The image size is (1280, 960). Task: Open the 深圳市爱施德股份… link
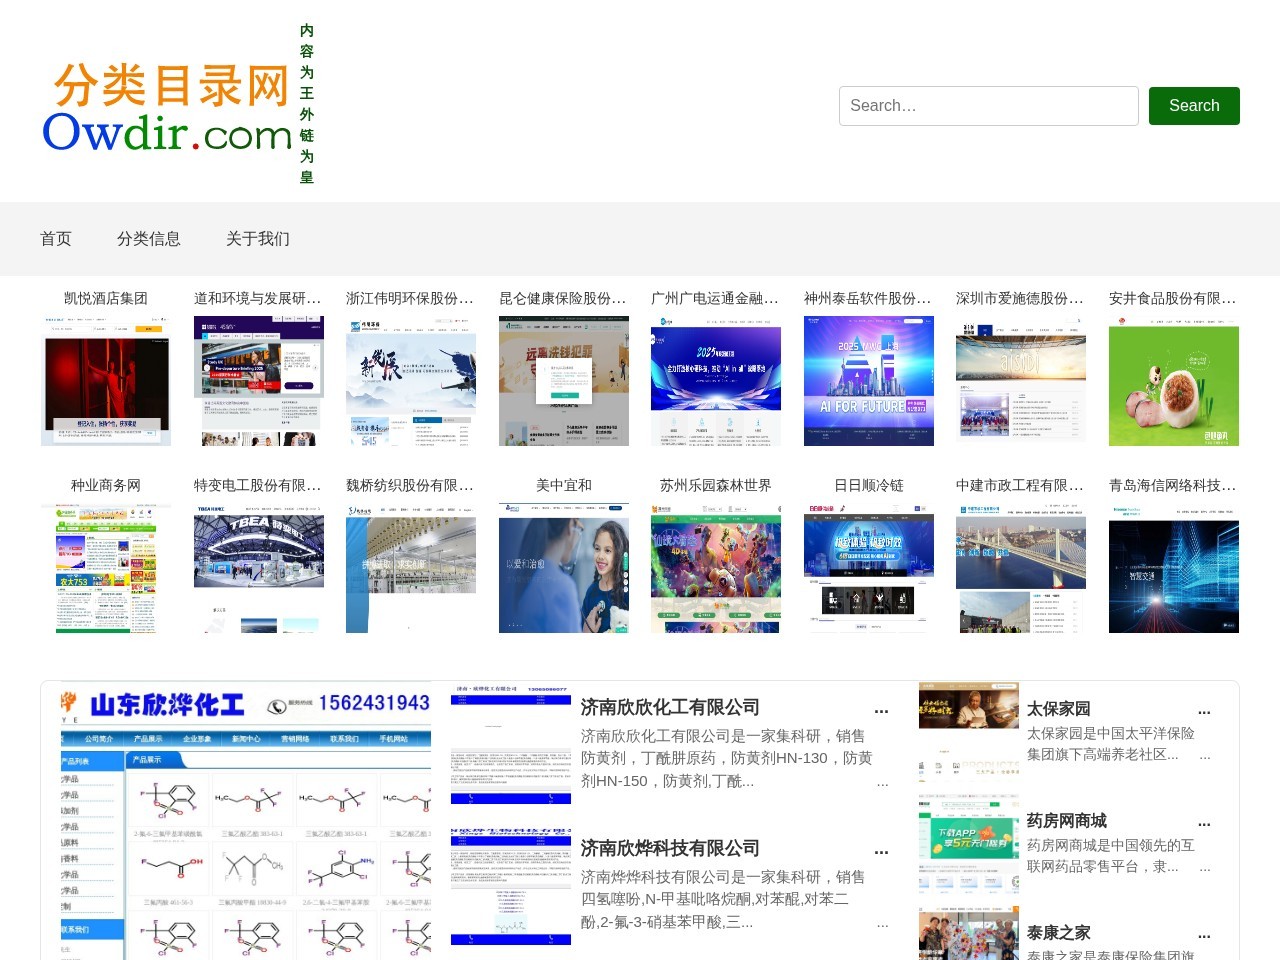click(x=1020, y=298)
